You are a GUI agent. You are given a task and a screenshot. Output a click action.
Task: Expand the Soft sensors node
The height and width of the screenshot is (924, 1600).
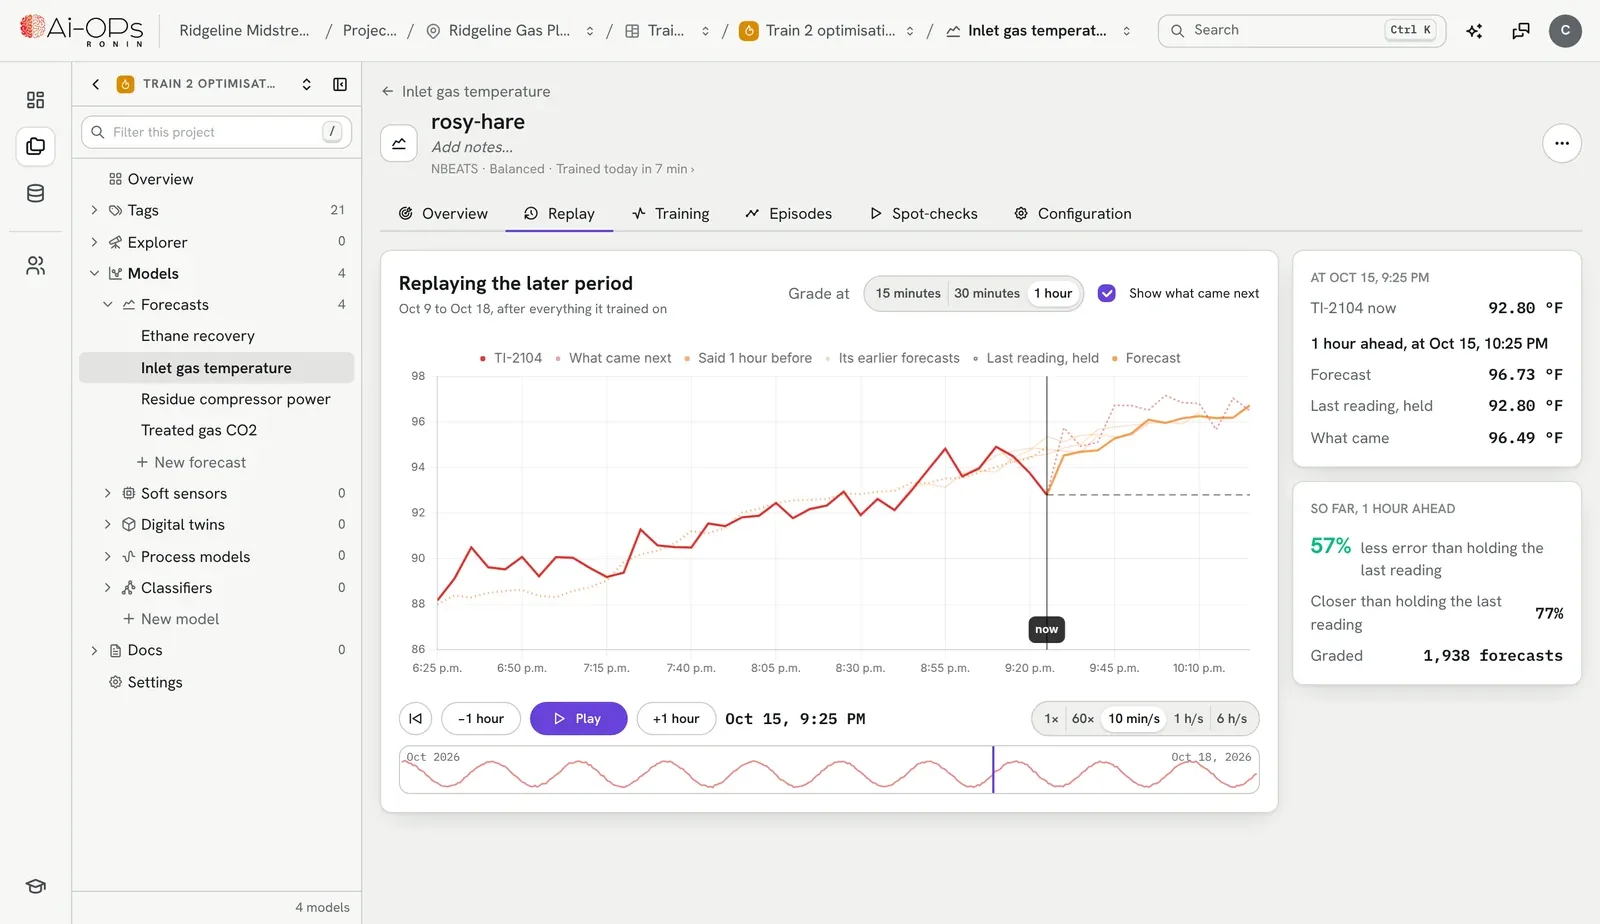coord(108,493)
